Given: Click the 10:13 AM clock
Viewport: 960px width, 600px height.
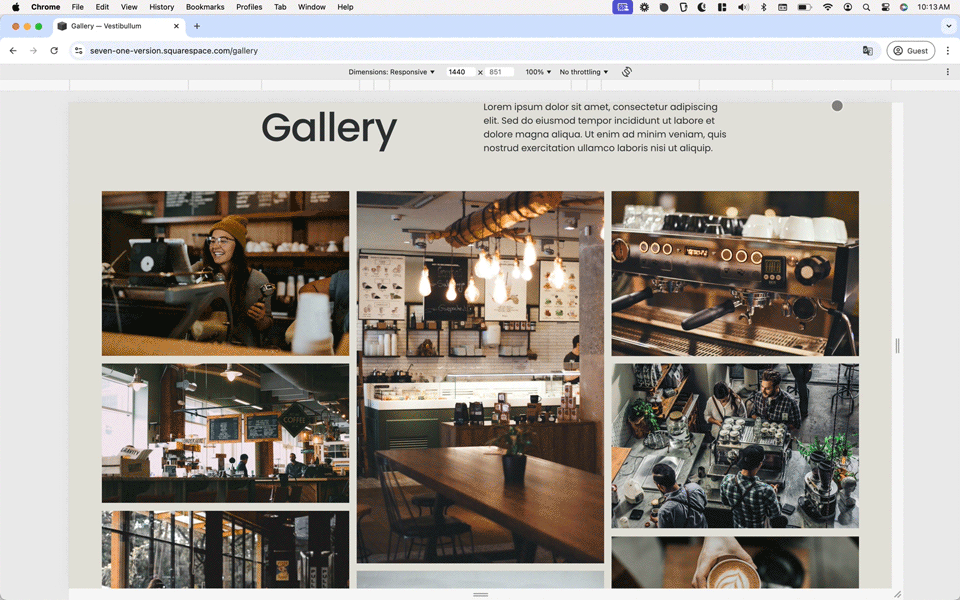Looking at the screenshot, I should click(934, 7).
